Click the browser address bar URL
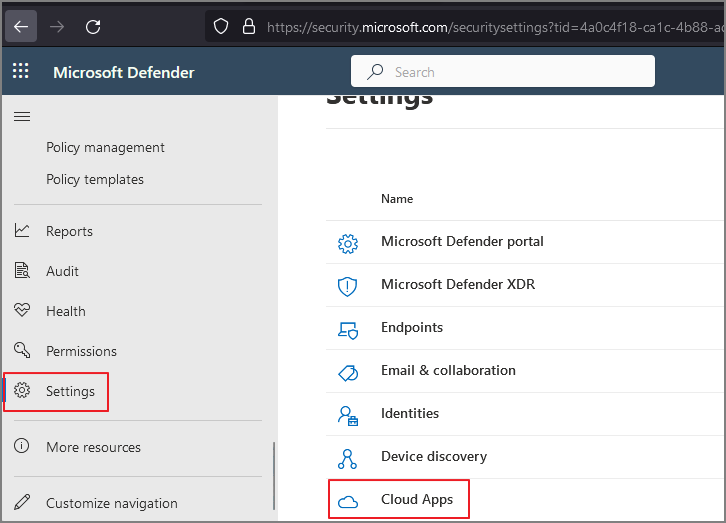Viewport: 726px width, 523px height. [x=495, y=27]
